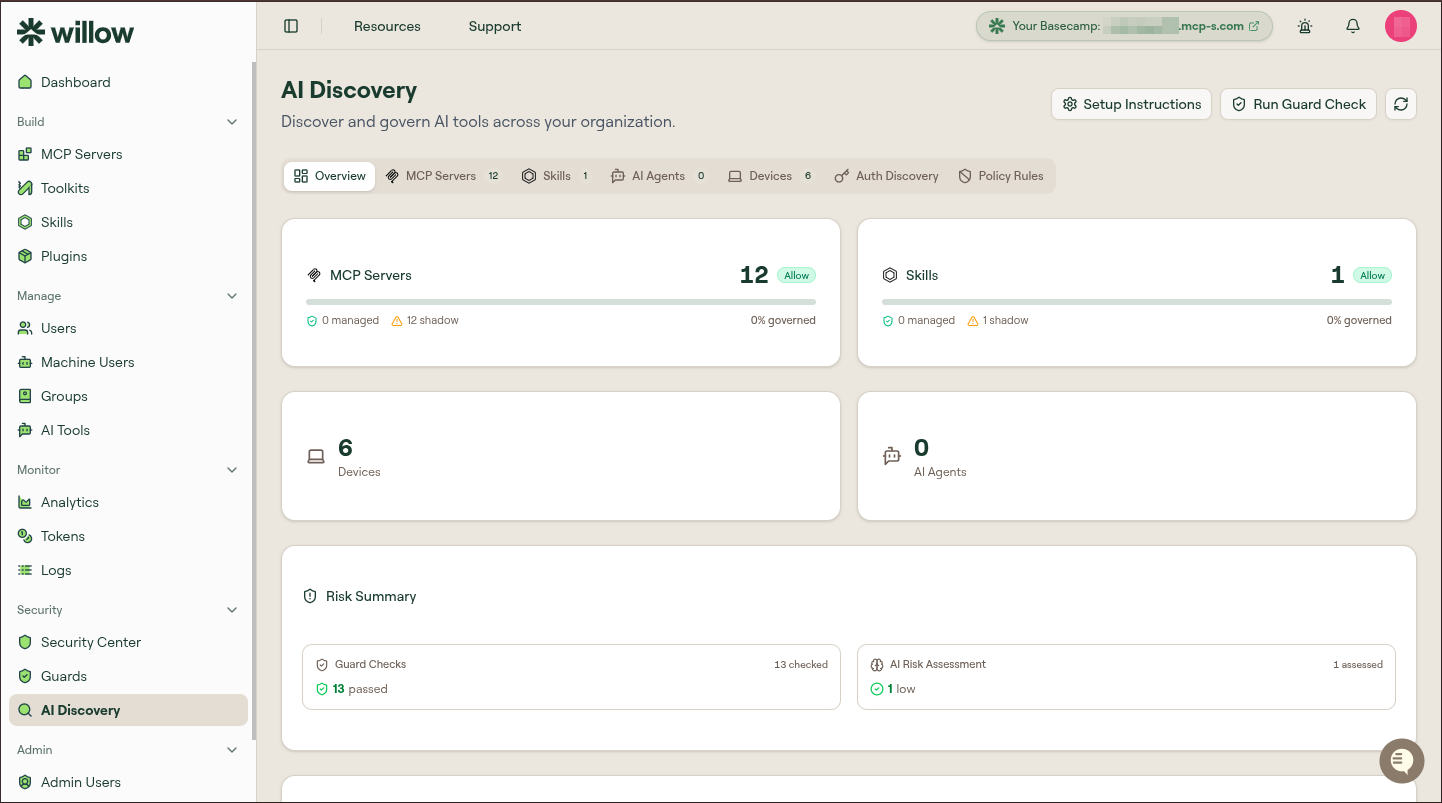Switch to the Devices tab

tap(770, 176)
